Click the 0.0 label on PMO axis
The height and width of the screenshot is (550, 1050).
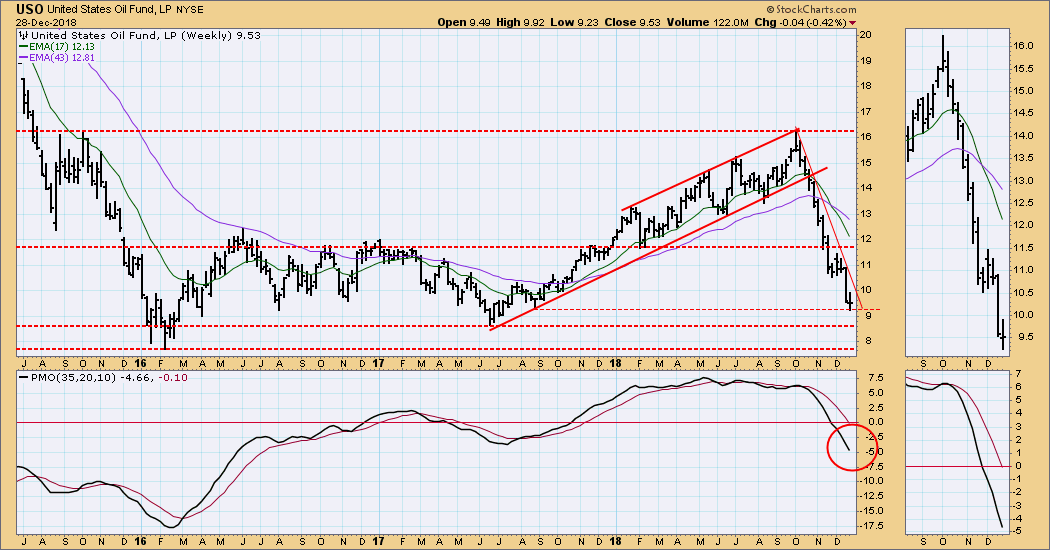(x=874, y=422)
